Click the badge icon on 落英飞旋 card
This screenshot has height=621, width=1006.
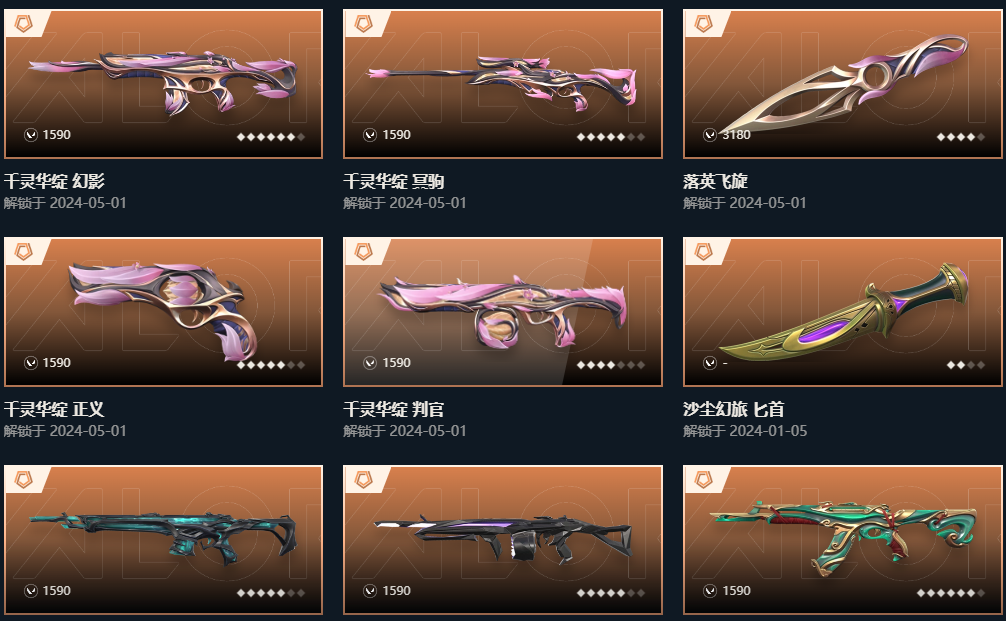pyautogui.click(x=704, y=24)
